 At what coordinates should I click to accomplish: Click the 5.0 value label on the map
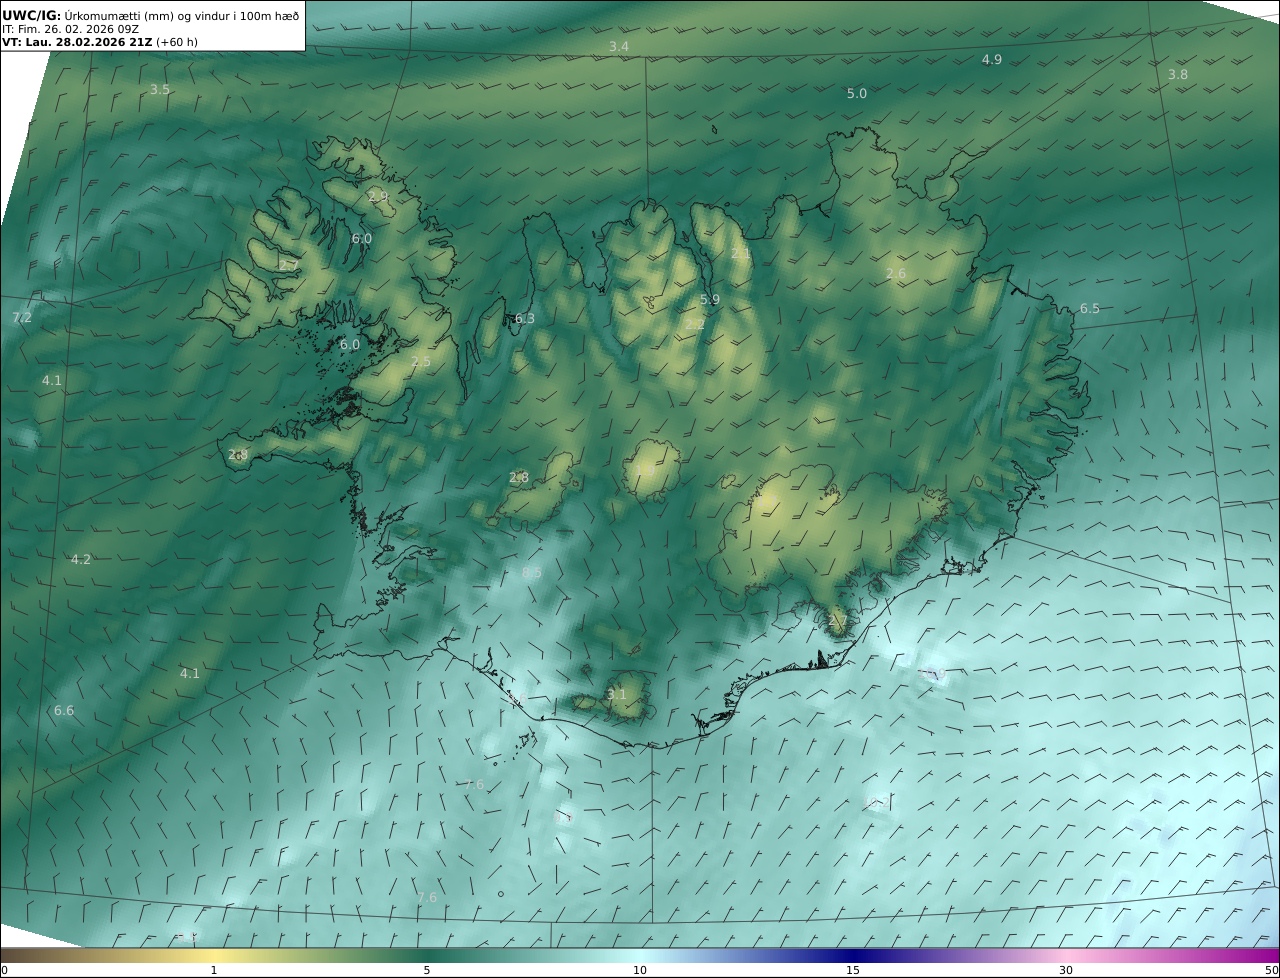tap(857, 94)
